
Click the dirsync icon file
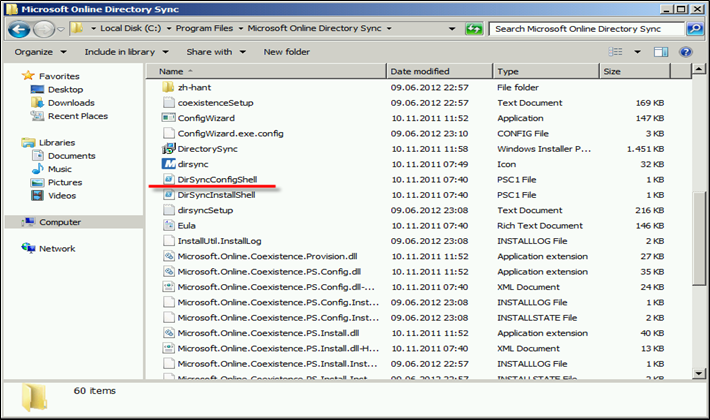click(168, 163)
